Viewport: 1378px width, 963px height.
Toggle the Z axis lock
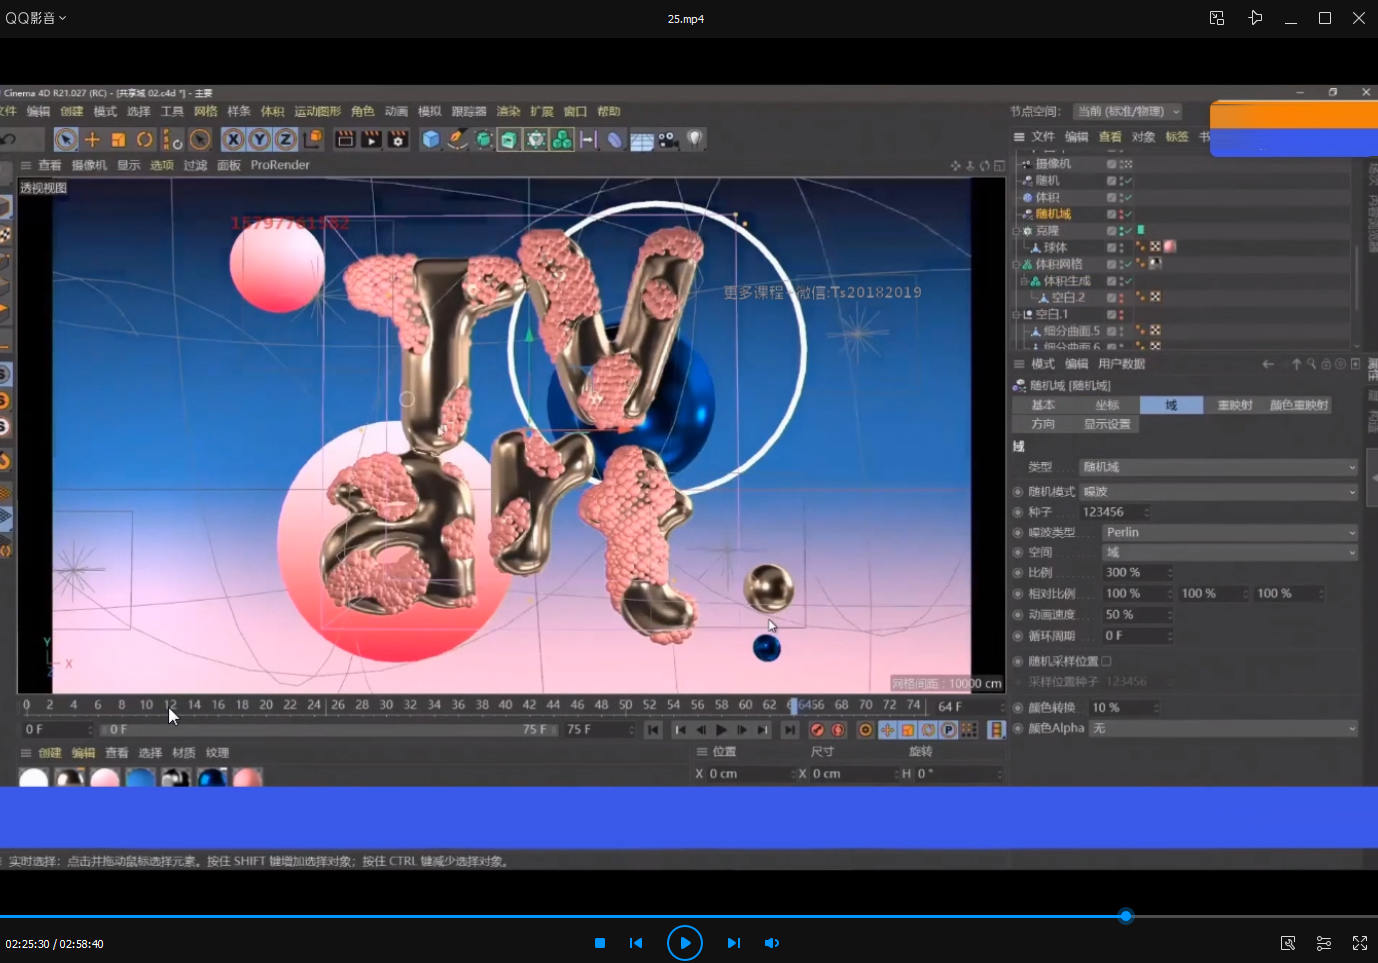(285, 140)
